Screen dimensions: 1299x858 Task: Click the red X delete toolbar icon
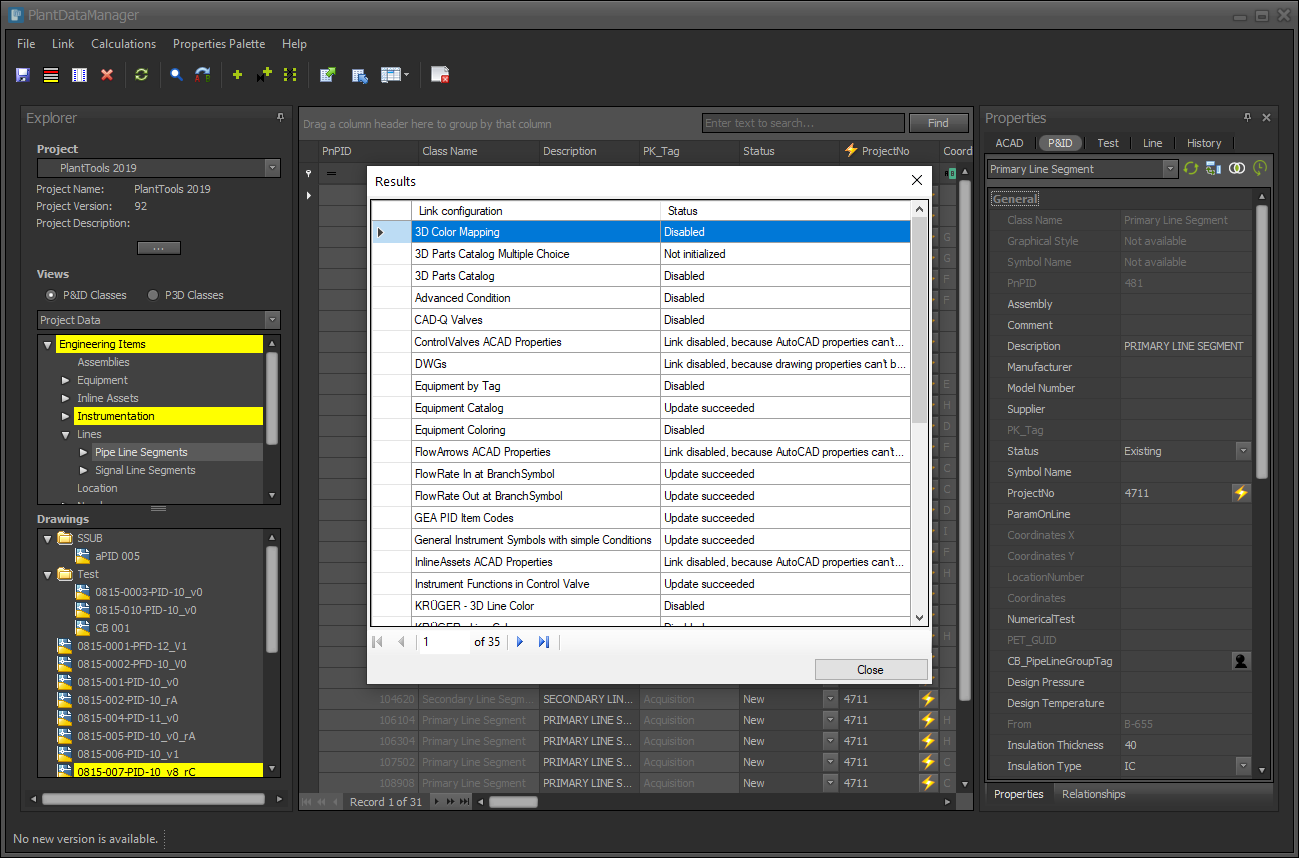(x=107, y=75)
